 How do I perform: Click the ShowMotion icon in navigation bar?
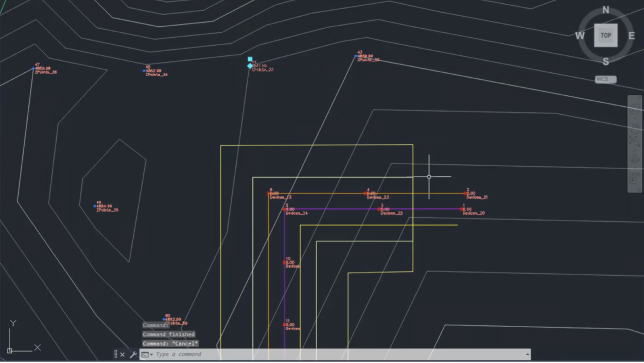tap(635, 179)
